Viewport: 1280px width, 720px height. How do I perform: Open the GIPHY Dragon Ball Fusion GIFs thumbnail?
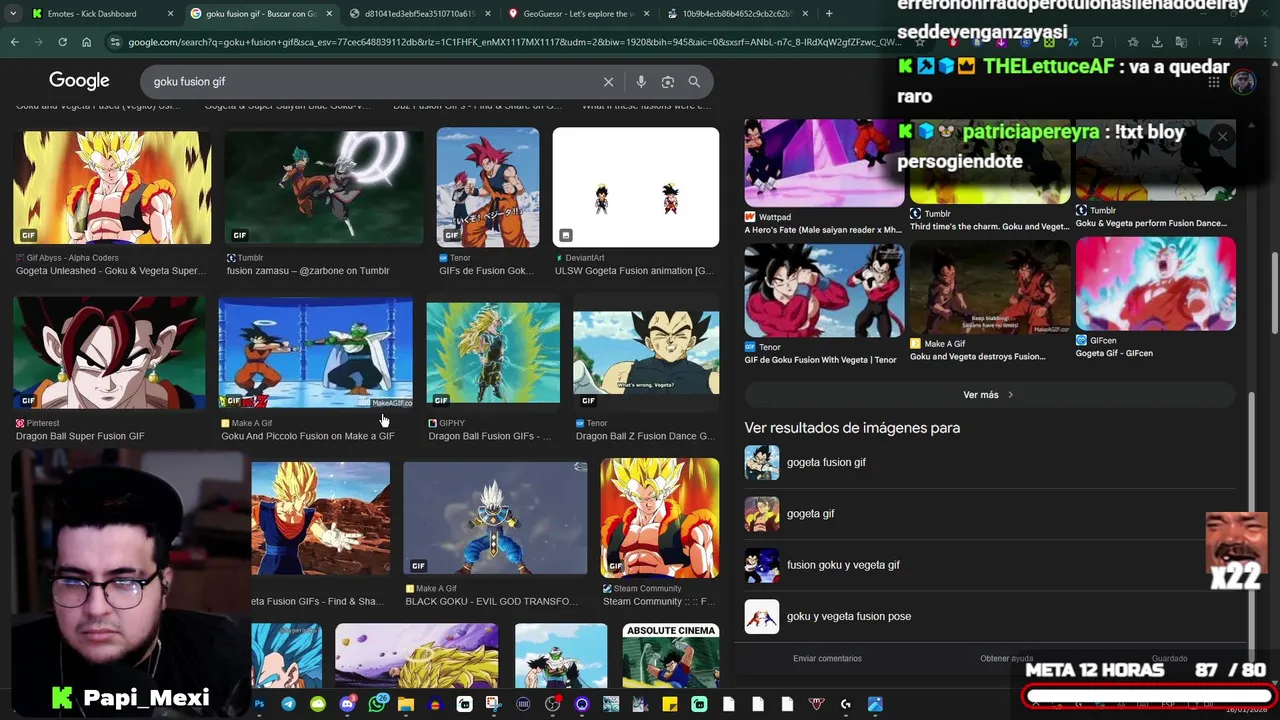click(x=493, y=353)
